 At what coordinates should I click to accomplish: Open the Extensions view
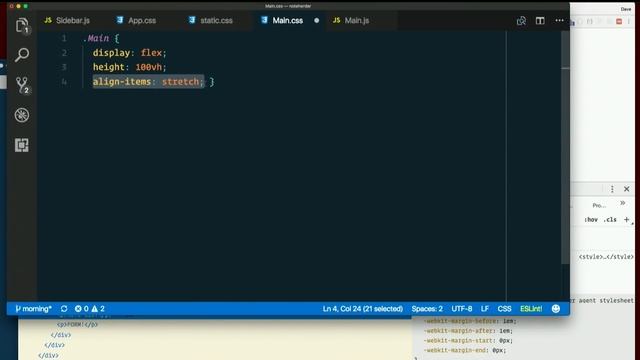[x=22, y=145]
